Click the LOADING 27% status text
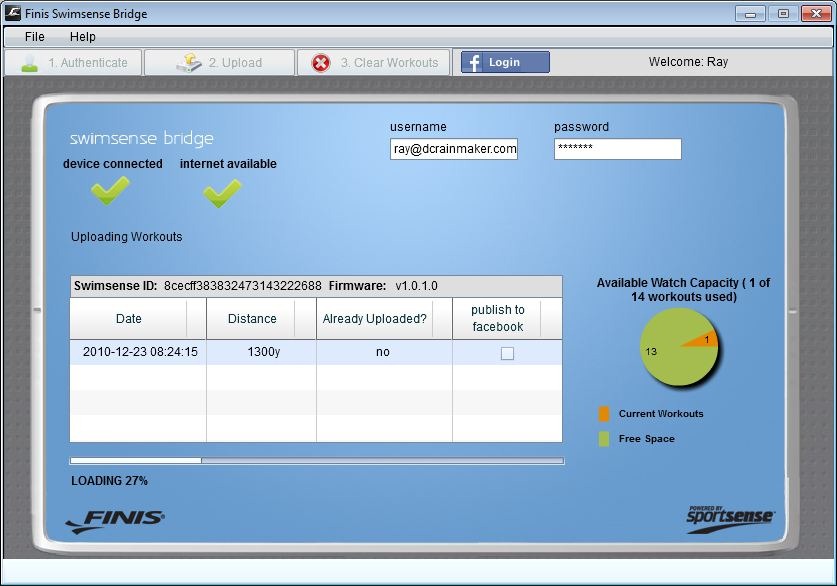The height and width of the screenshot is (586, 837). 109,481
